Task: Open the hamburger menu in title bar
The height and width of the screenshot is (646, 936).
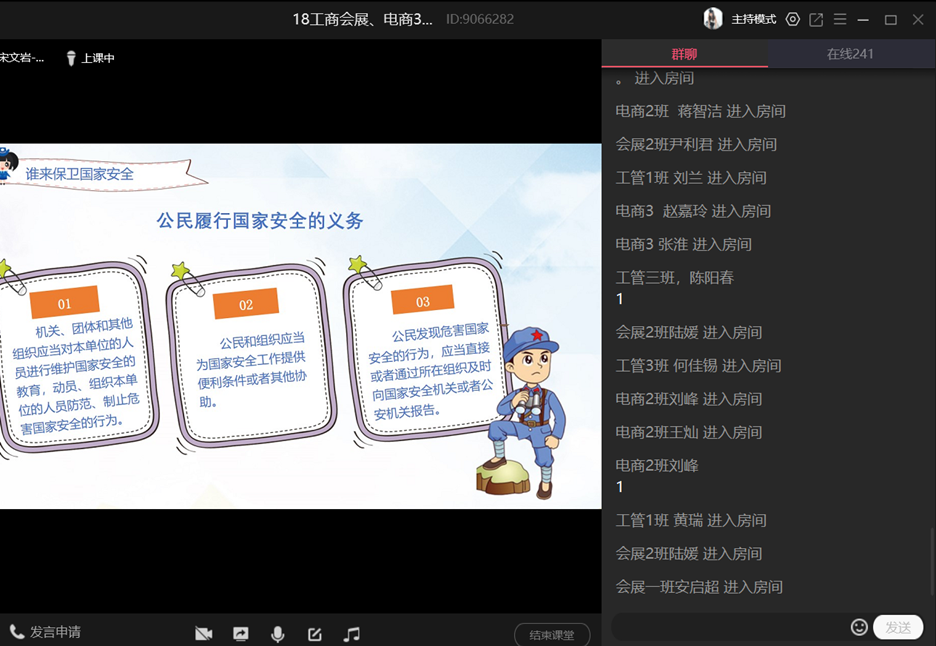Action: pos(840,19)
